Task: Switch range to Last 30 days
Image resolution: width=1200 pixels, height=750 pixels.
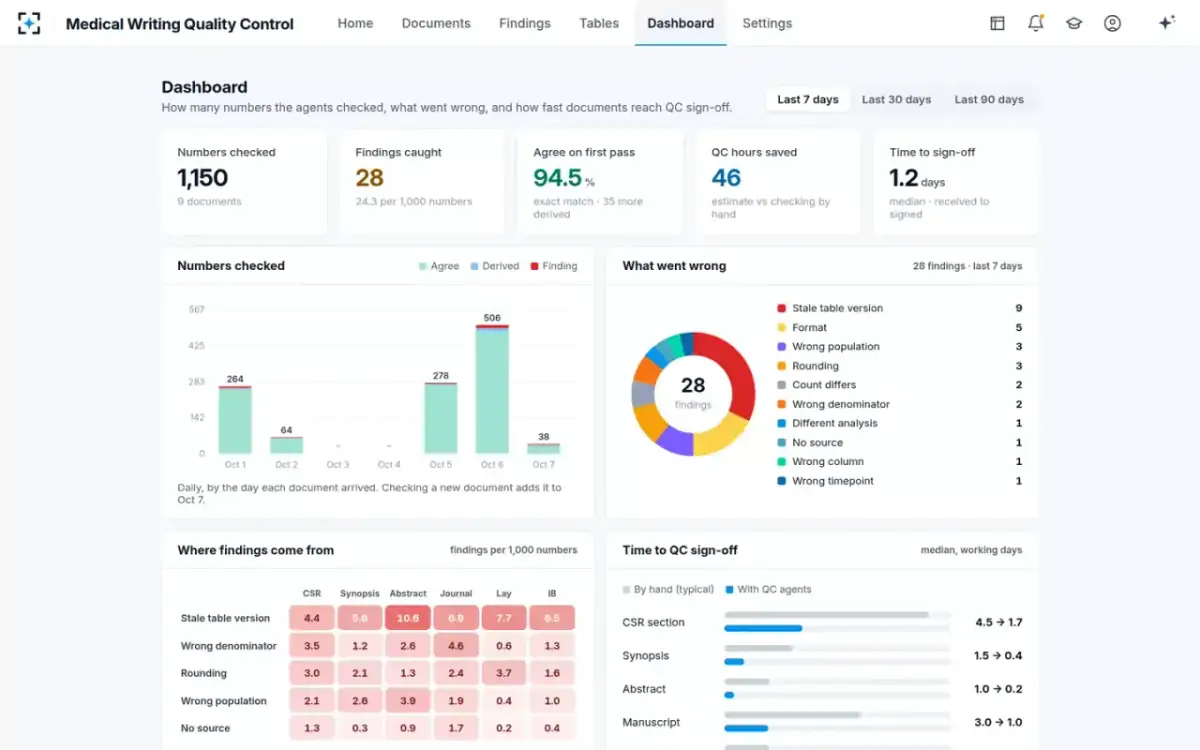Action: (x=896, y=99)
